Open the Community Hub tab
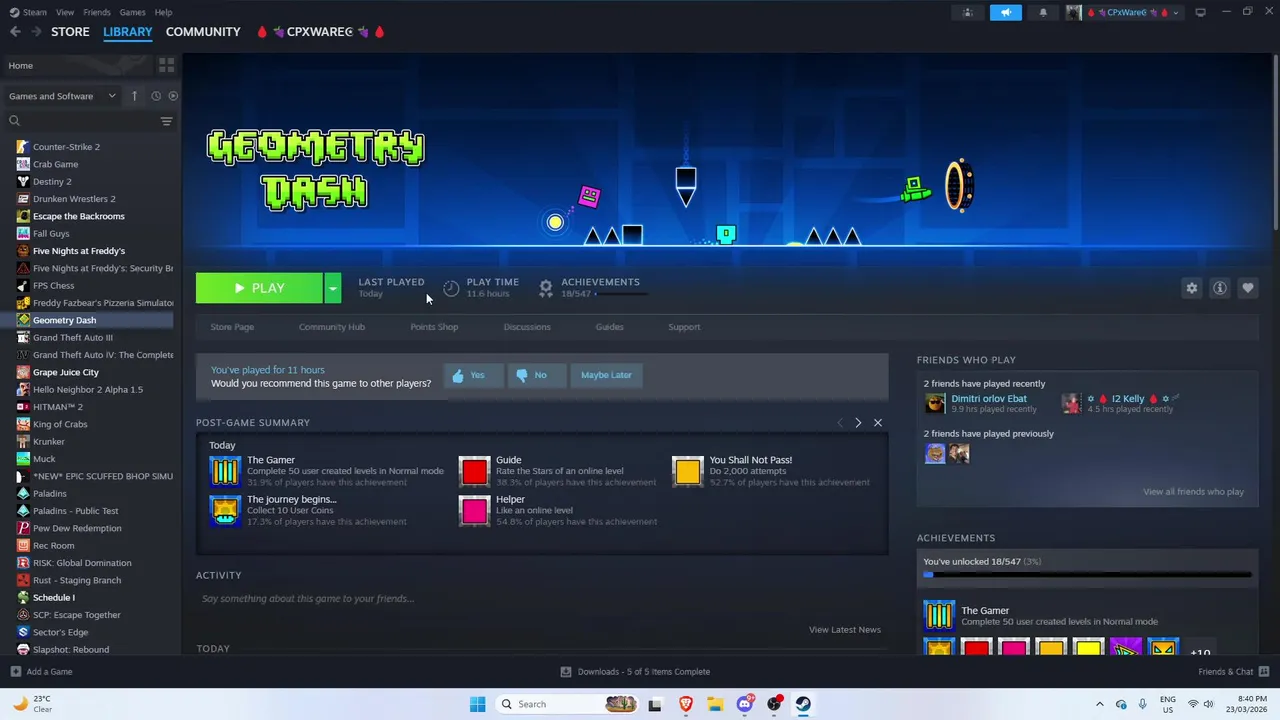 pos(332,327)
